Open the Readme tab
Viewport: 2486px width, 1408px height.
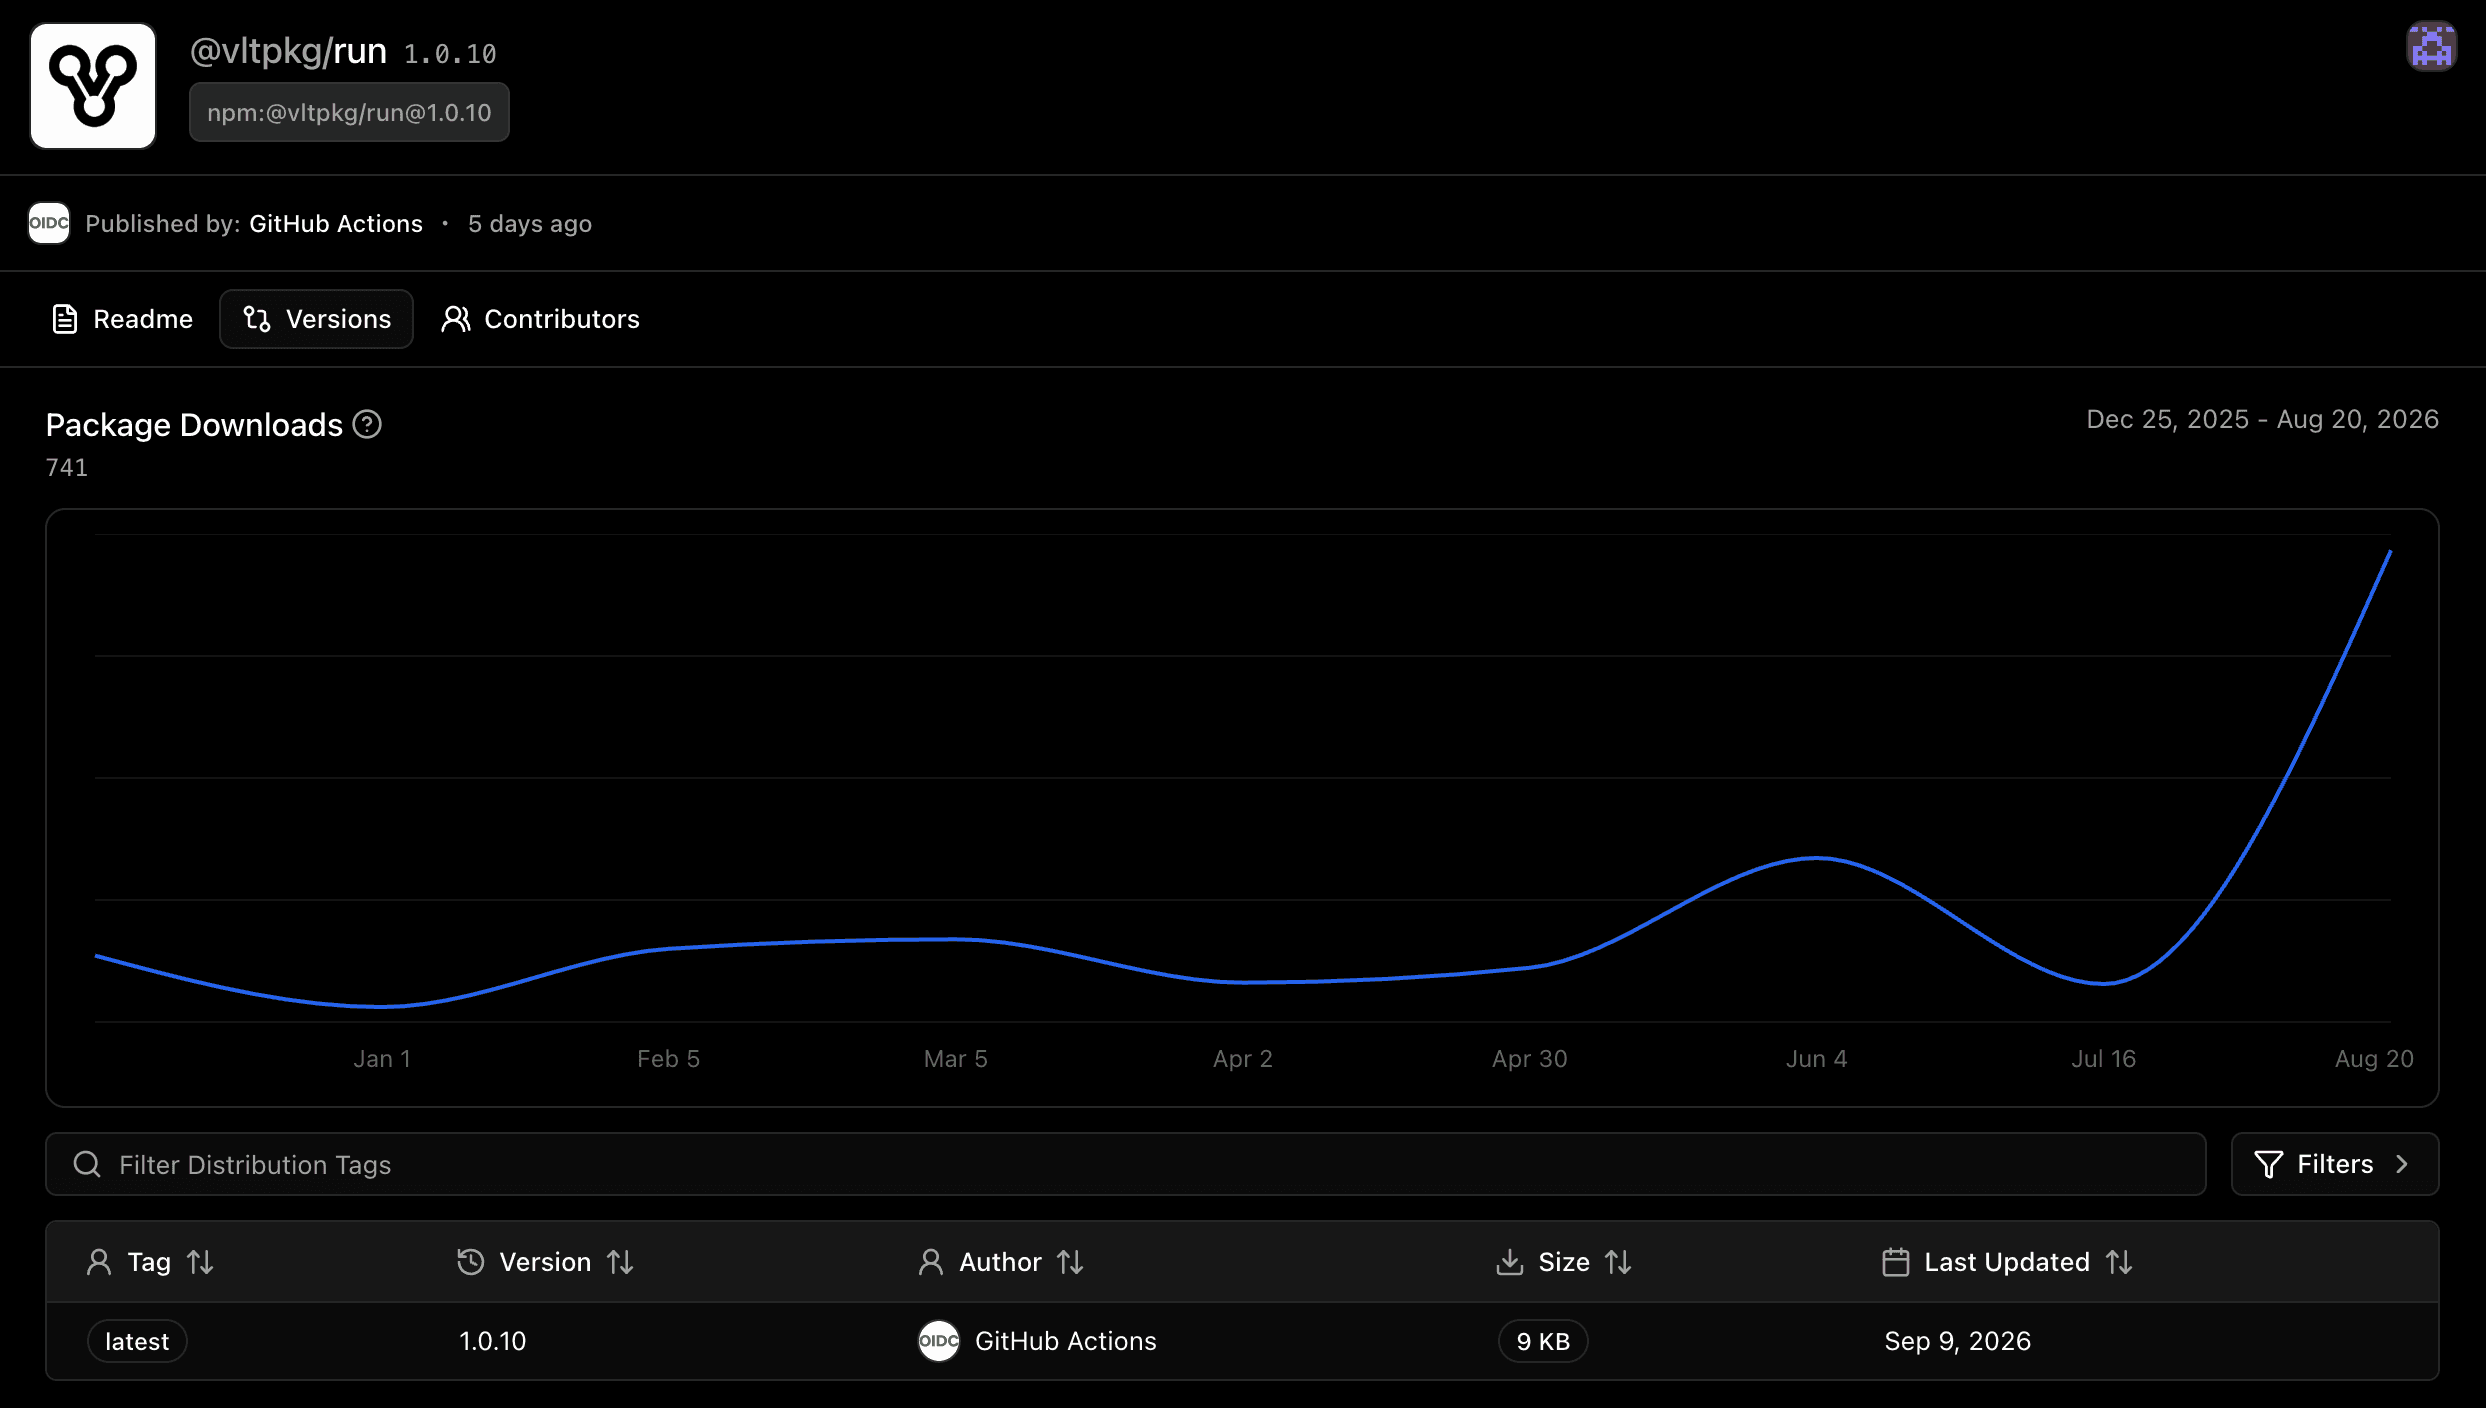point(122,319)
